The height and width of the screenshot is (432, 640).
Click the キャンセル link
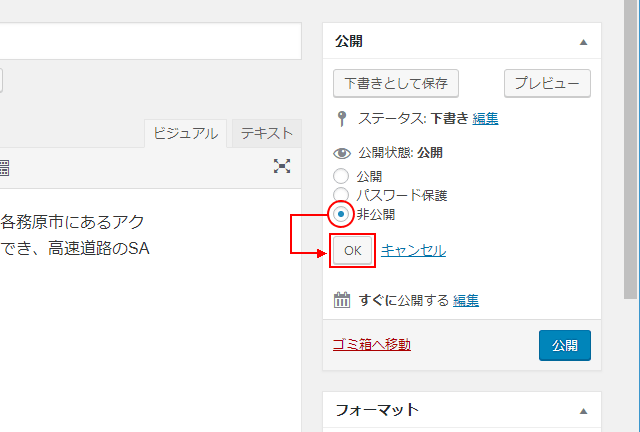tap(413, 251)
